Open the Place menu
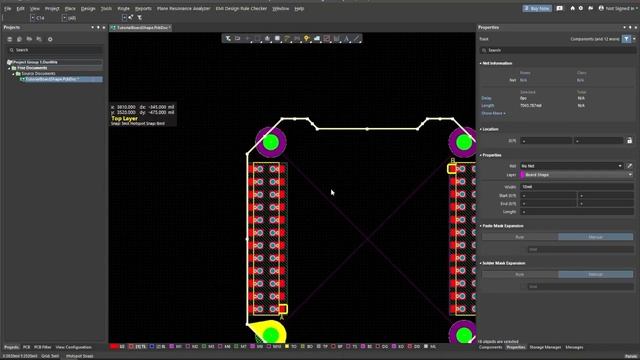Viewport: 640px width, 360px height. pyautogui.click(x=70, y=8)
